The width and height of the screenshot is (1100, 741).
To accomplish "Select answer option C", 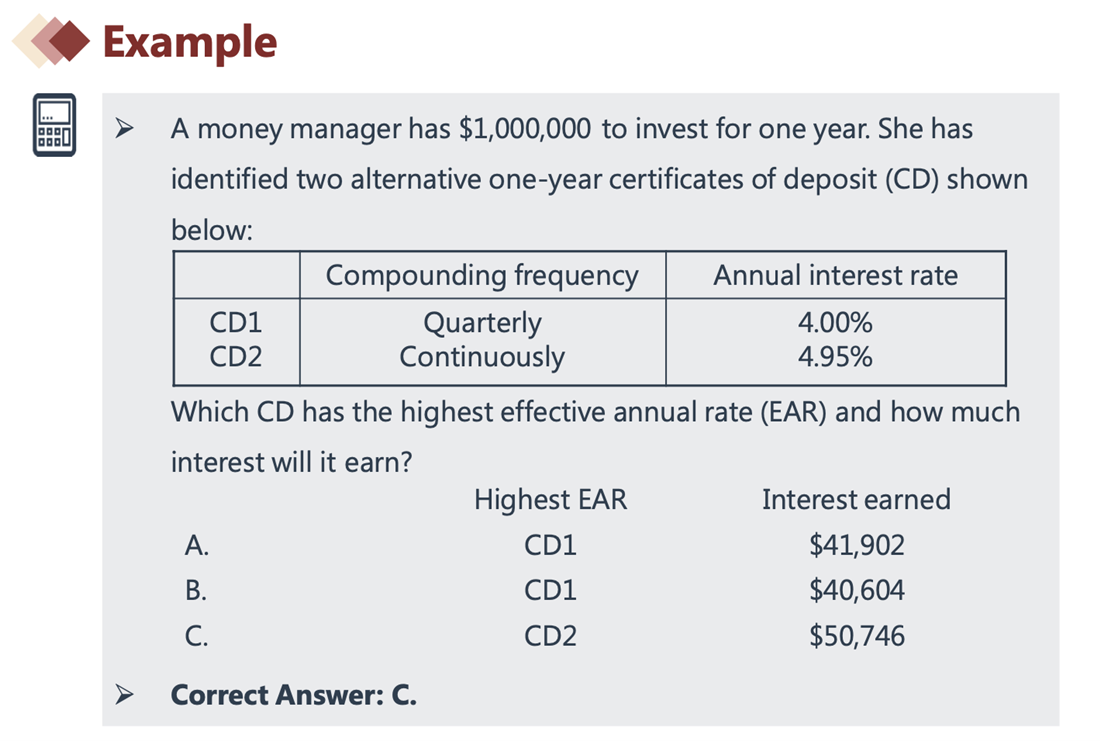I will point(196,636).
